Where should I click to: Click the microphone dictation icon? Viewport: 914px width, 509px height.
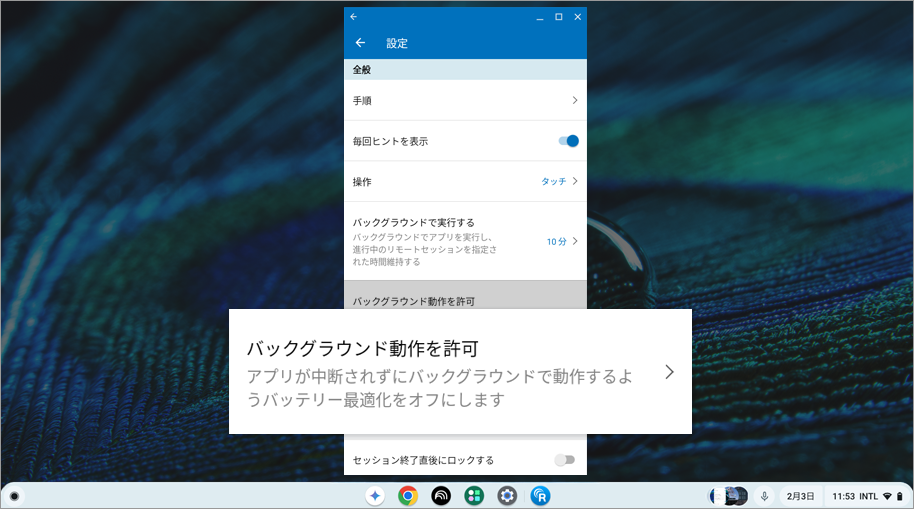[x=764, y=496]
